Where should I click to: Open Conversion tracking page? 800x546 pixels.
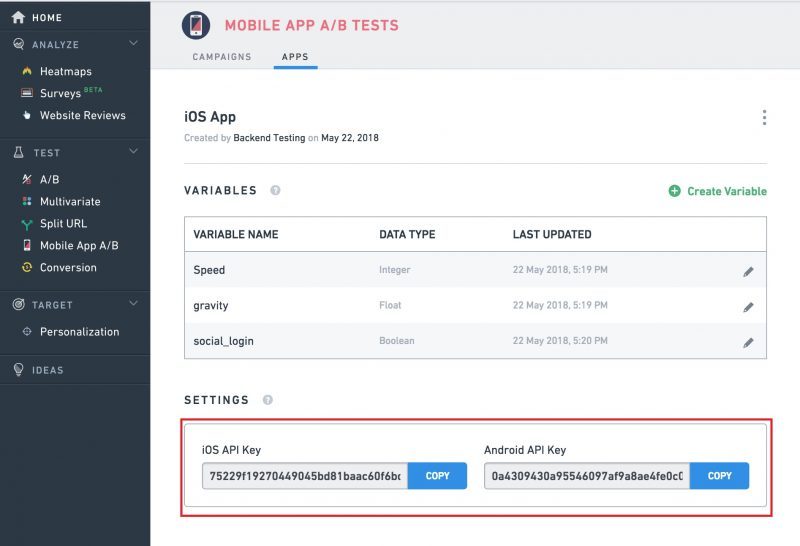68,267
